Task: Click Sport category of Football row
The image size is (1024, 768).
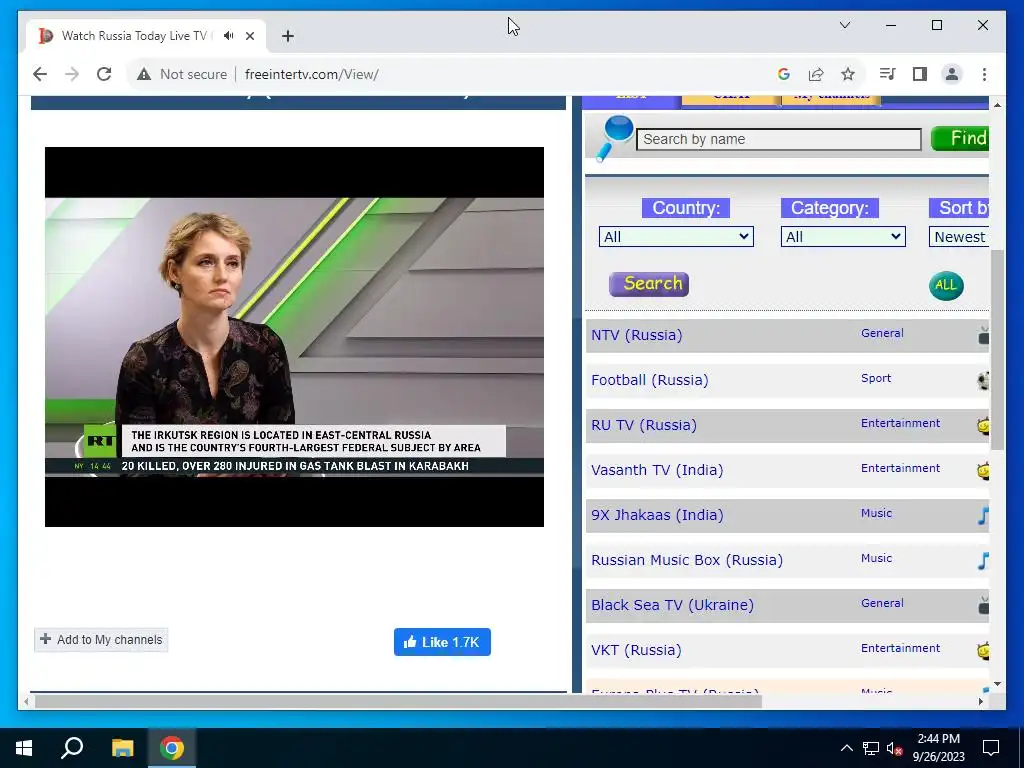Action: click(x=876, y=378)
